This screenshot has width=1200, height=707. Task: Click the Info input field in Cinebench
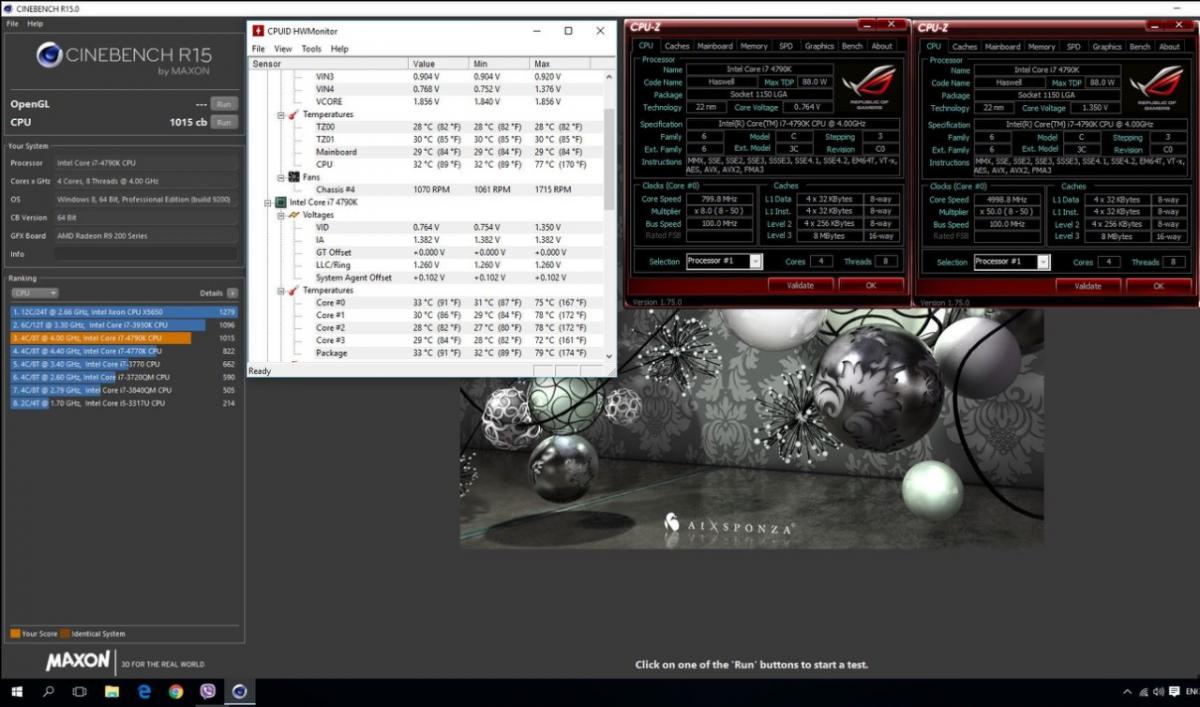click(147, 254)
